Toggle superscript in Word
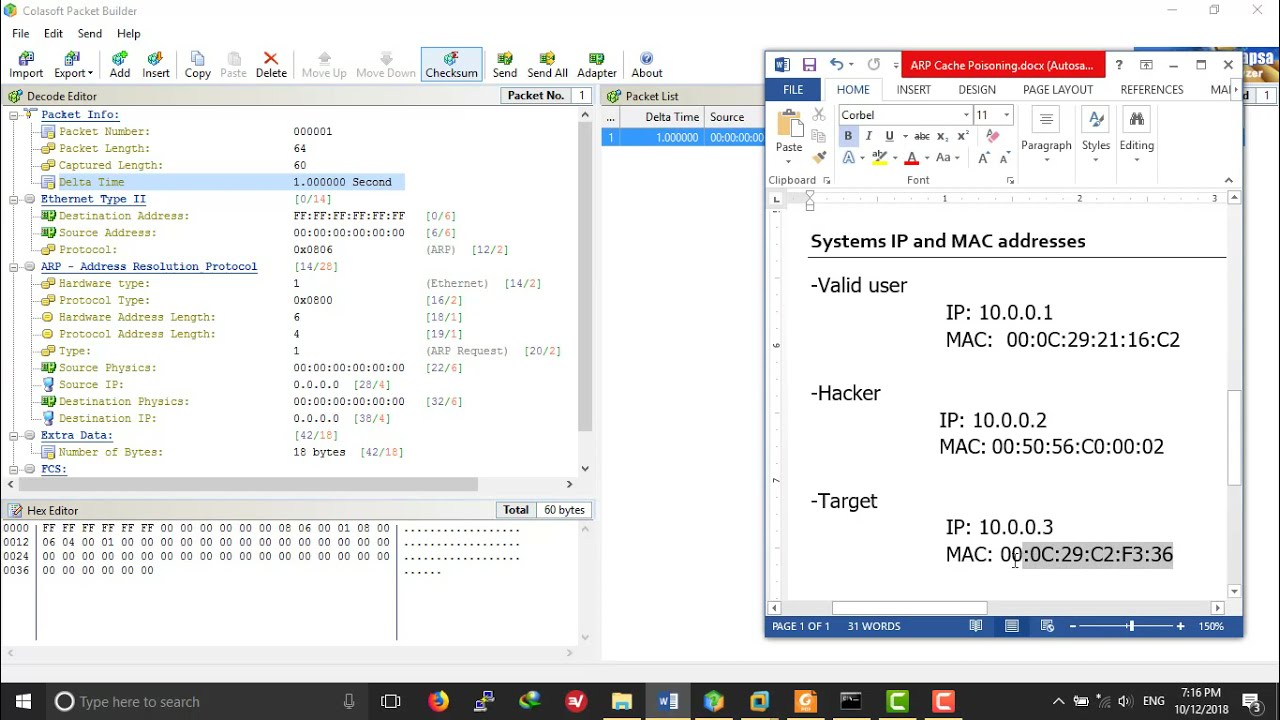 click(962, 136)
